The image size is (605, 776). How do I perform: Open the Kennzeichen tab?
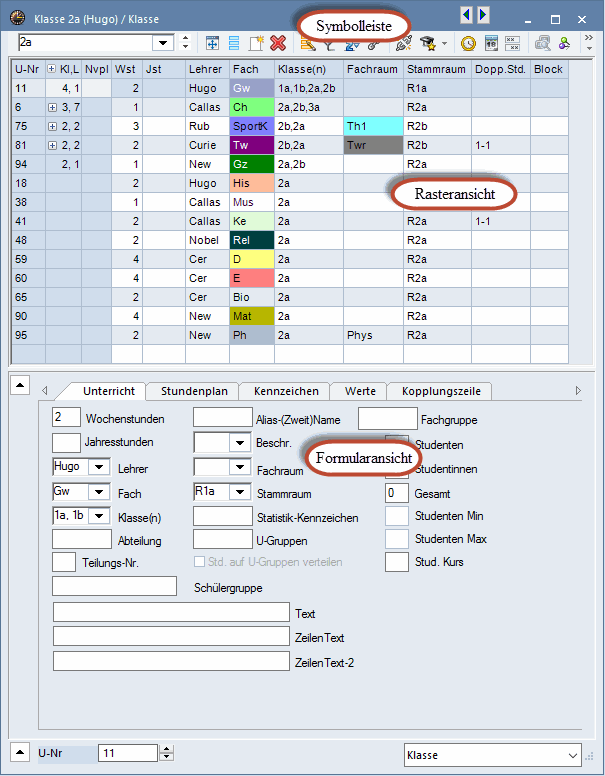[x=286, y=391]
